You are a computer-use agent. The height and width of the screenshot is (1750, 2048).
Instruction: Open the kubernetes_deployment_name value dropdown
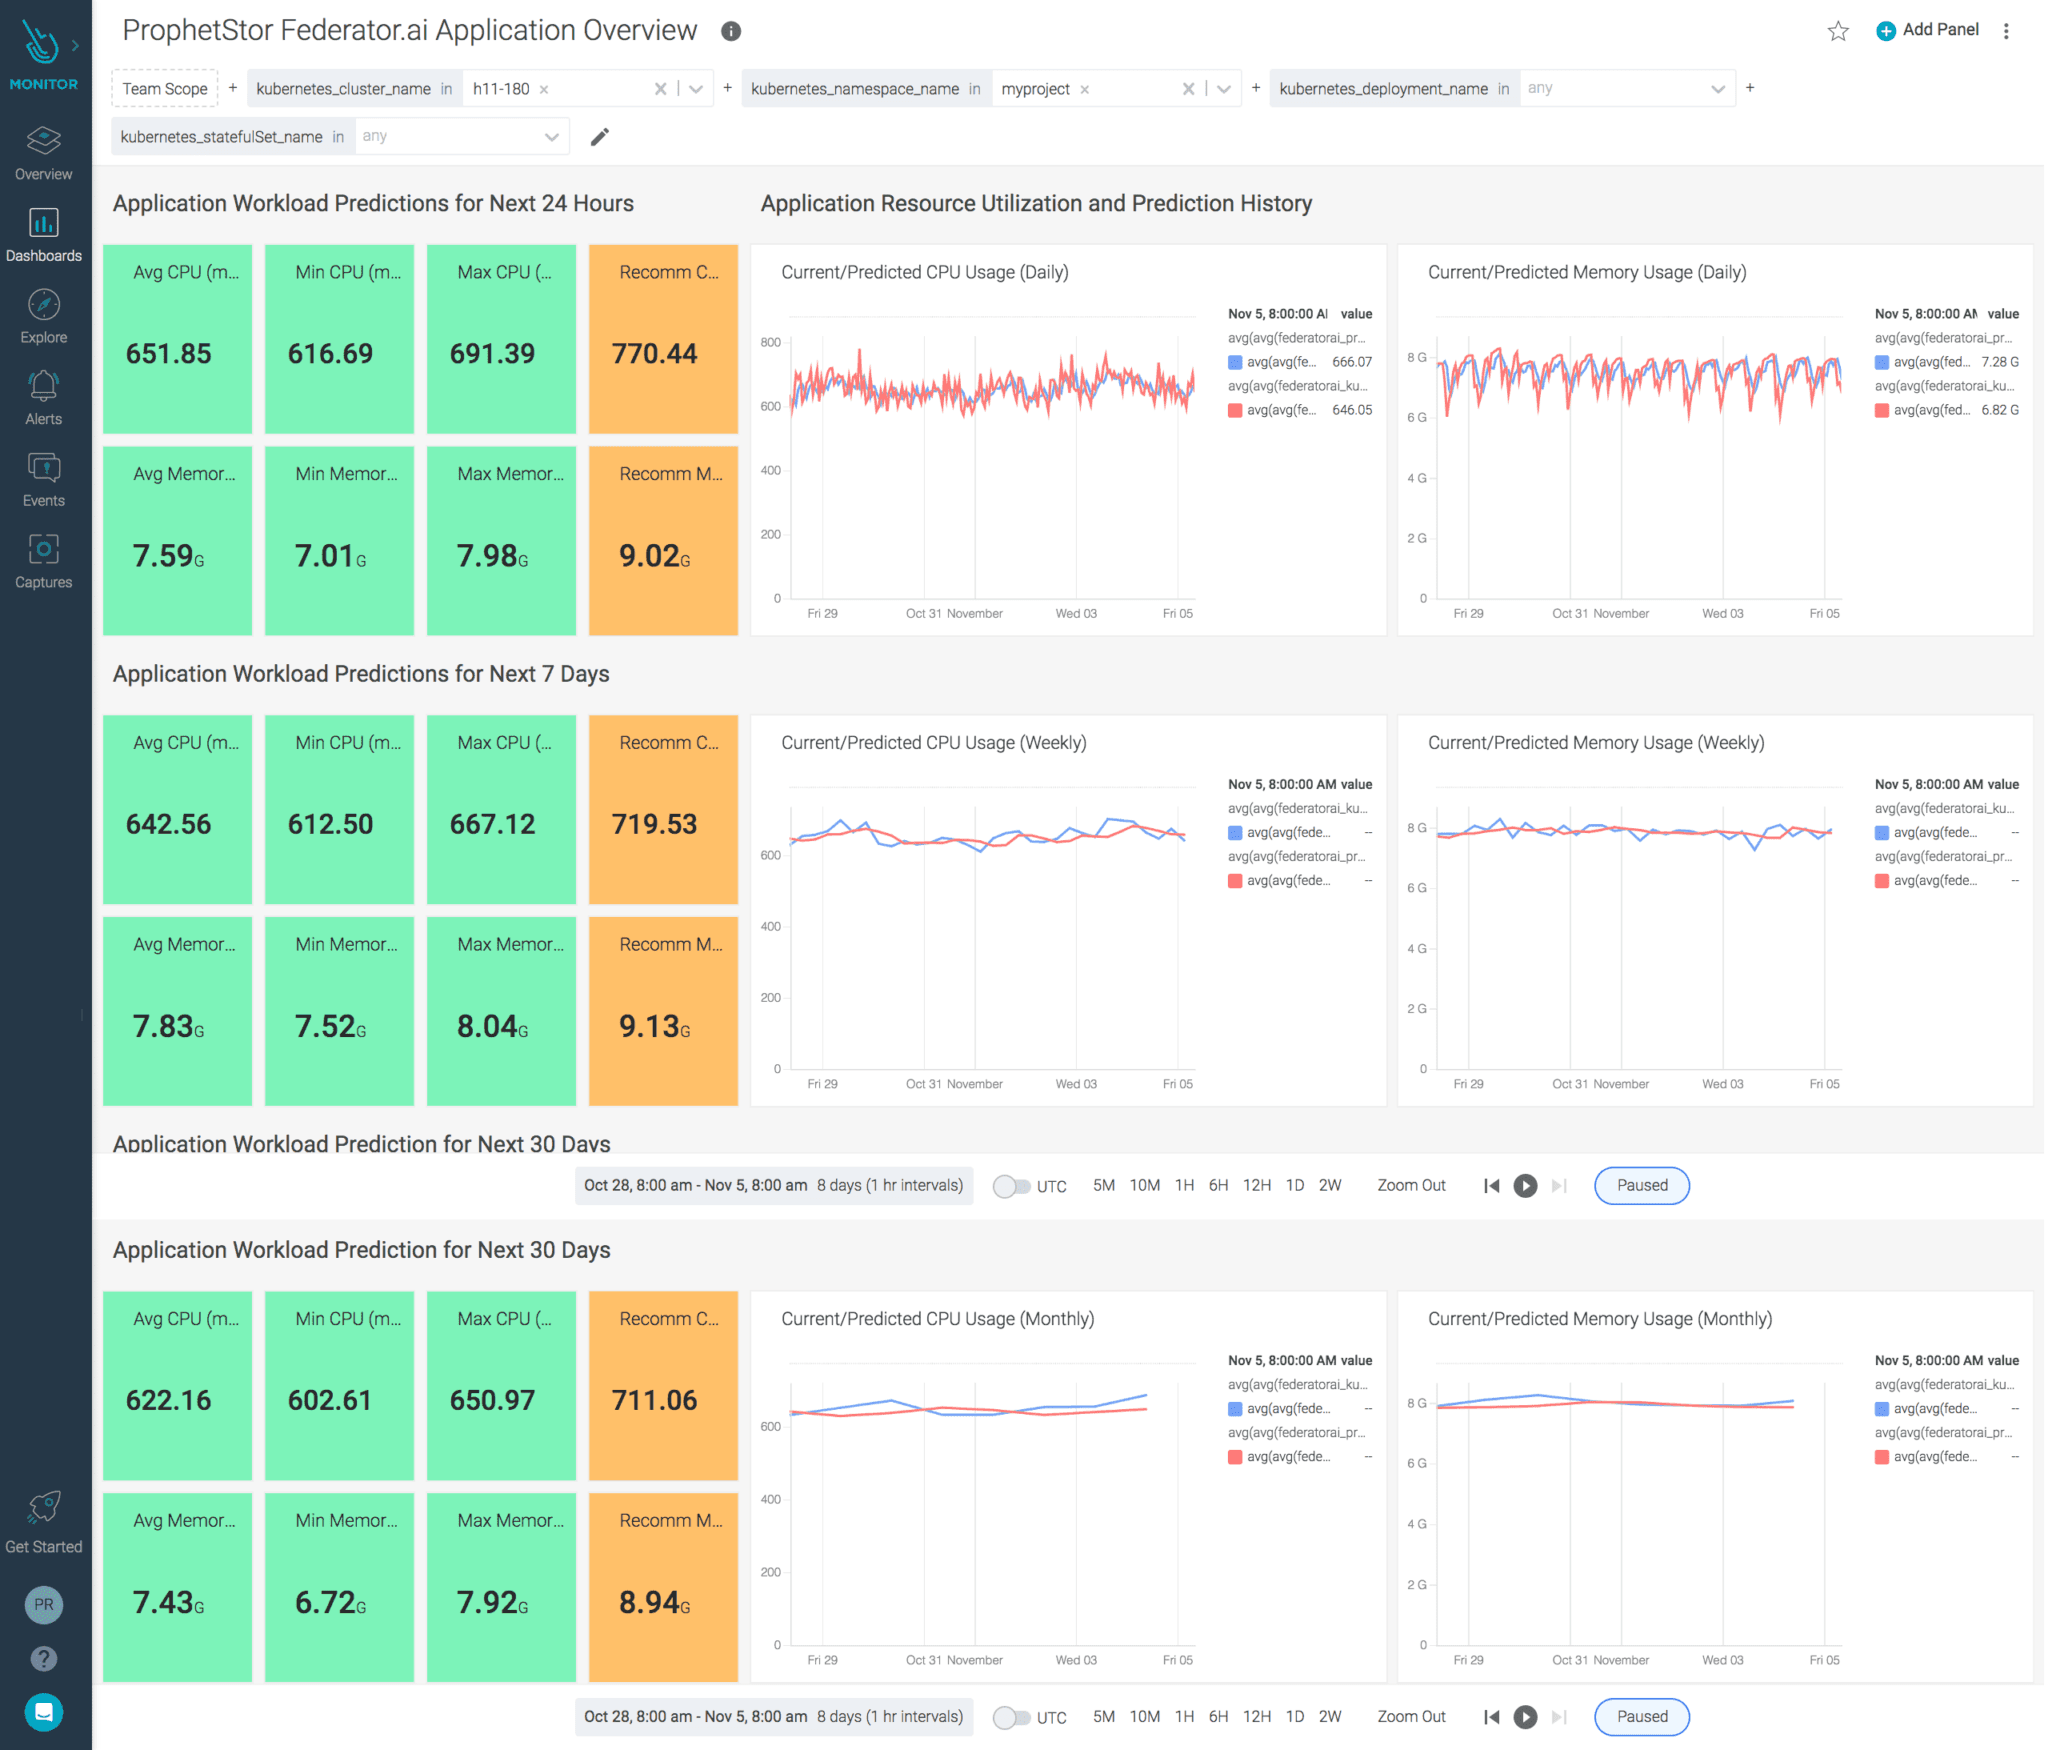(x=1717, y=88)
